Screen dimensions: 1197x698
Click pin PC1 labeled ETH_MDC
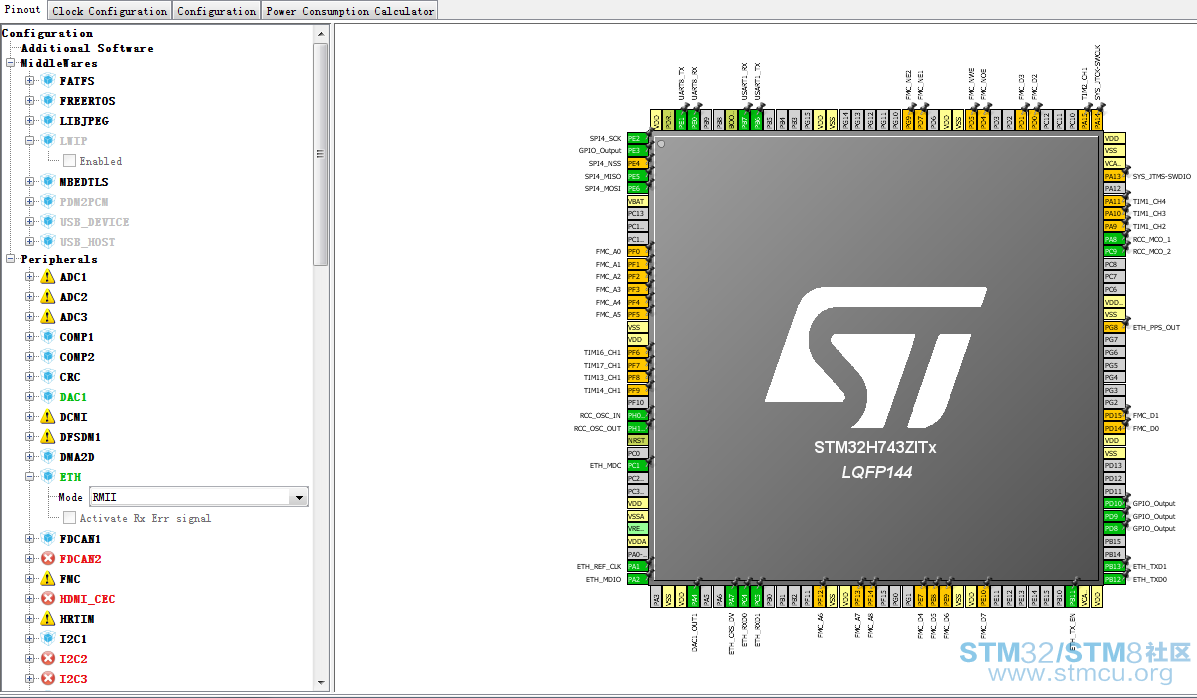click(637, 465)
